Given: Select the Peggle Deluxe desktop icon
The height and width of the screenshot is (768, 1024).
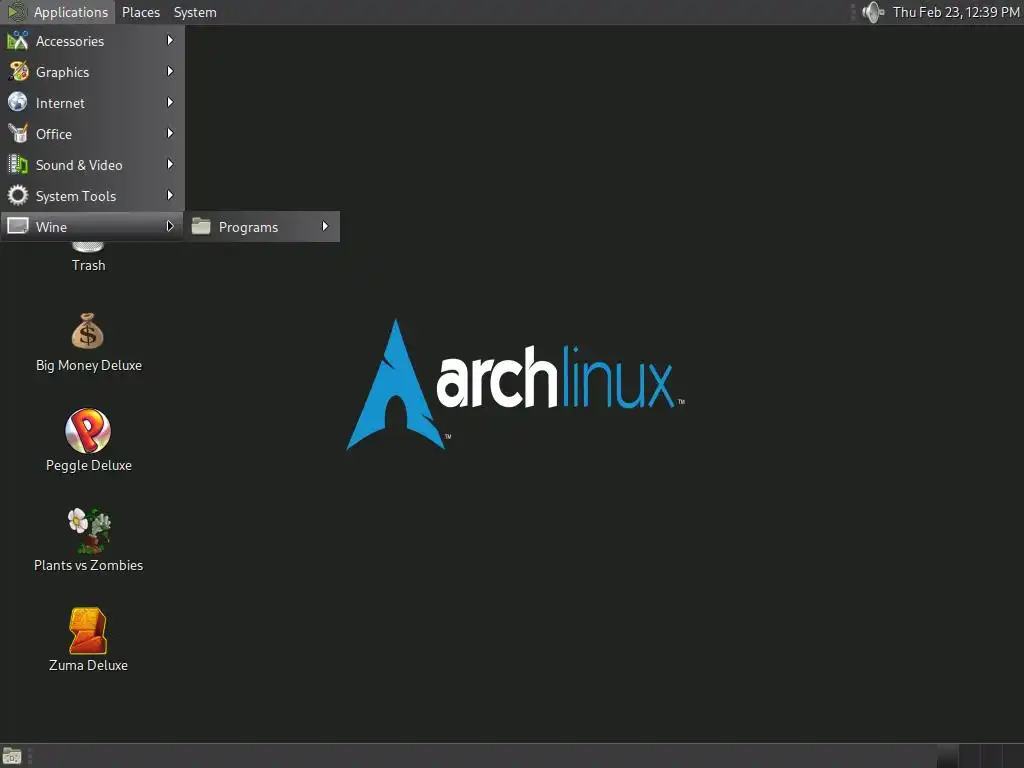Looking at the screenshot, I should click(88, 431).
